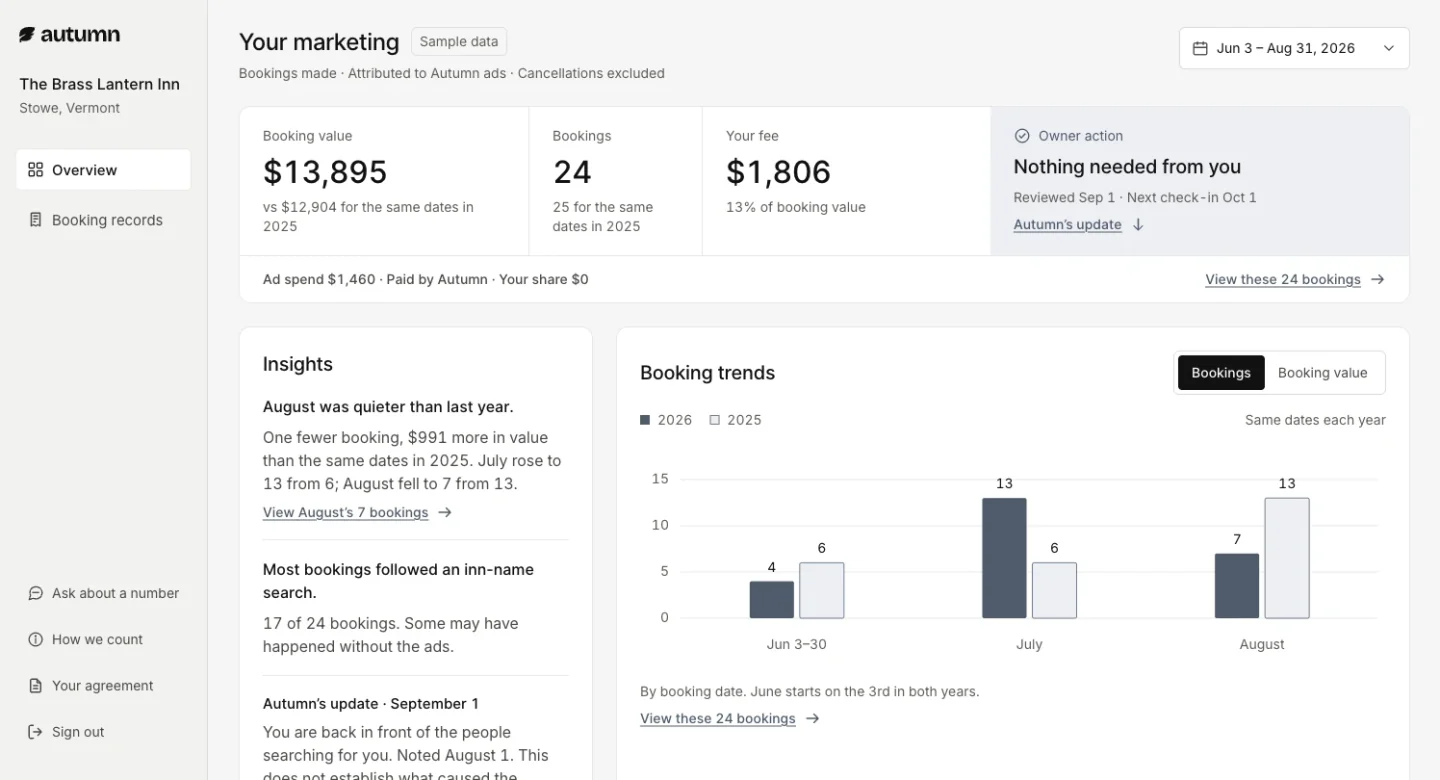Click the 'Nothing needed from you' heading
The width and height of the screenshot is (1440, 780).
point(1127,167)
